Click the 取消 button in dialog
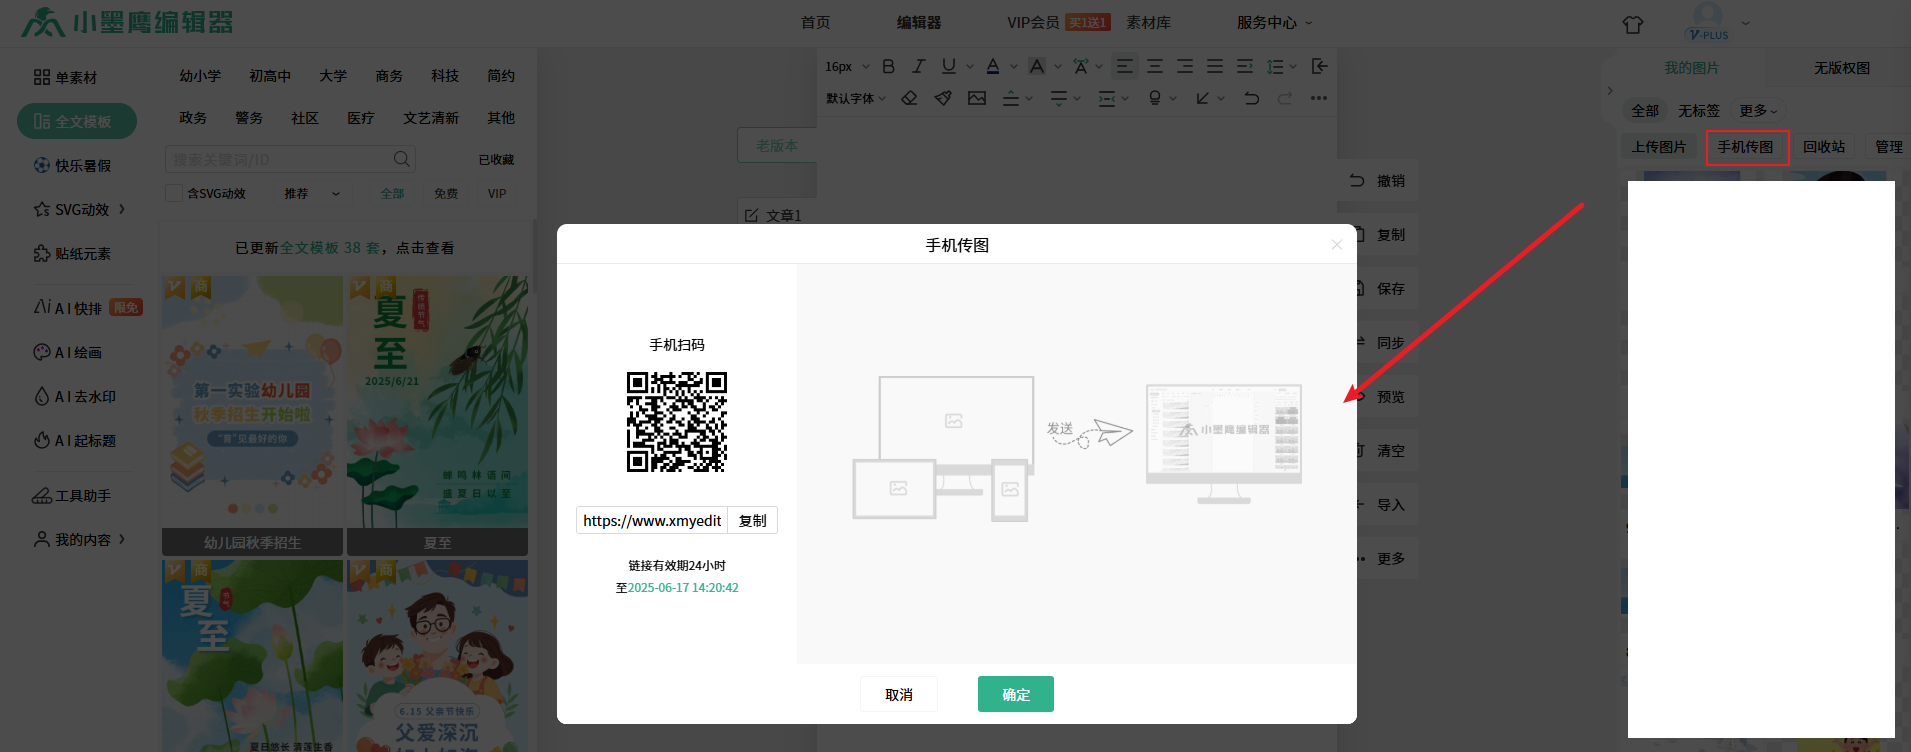 tap(899, 694)
